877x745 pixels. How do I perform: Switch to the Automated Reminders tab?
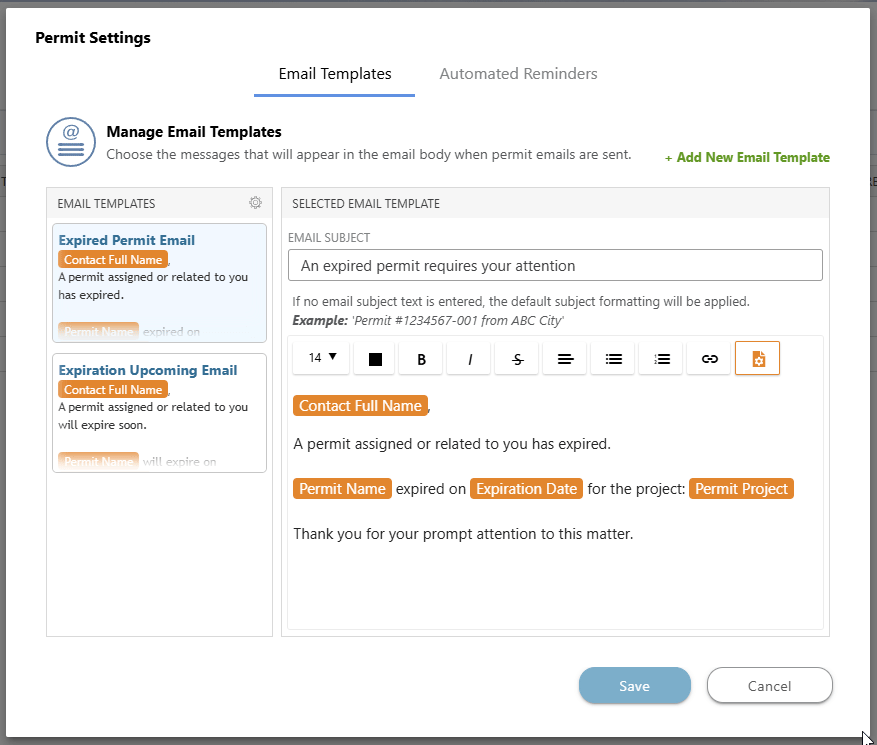tap(518, 74)
